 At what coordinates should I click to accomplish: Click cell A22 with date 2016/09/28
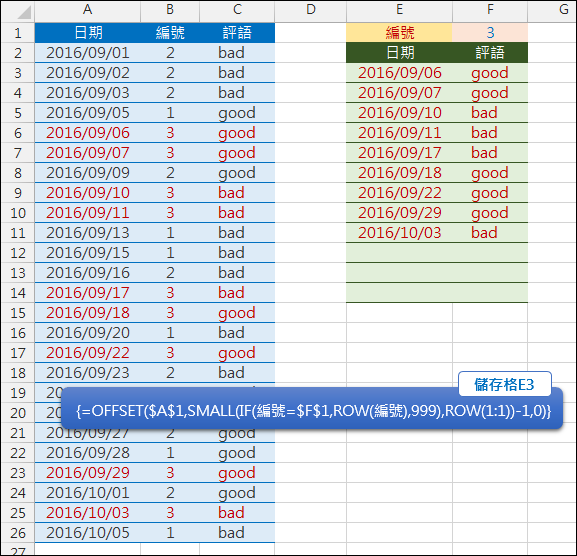tap(88, 453)
